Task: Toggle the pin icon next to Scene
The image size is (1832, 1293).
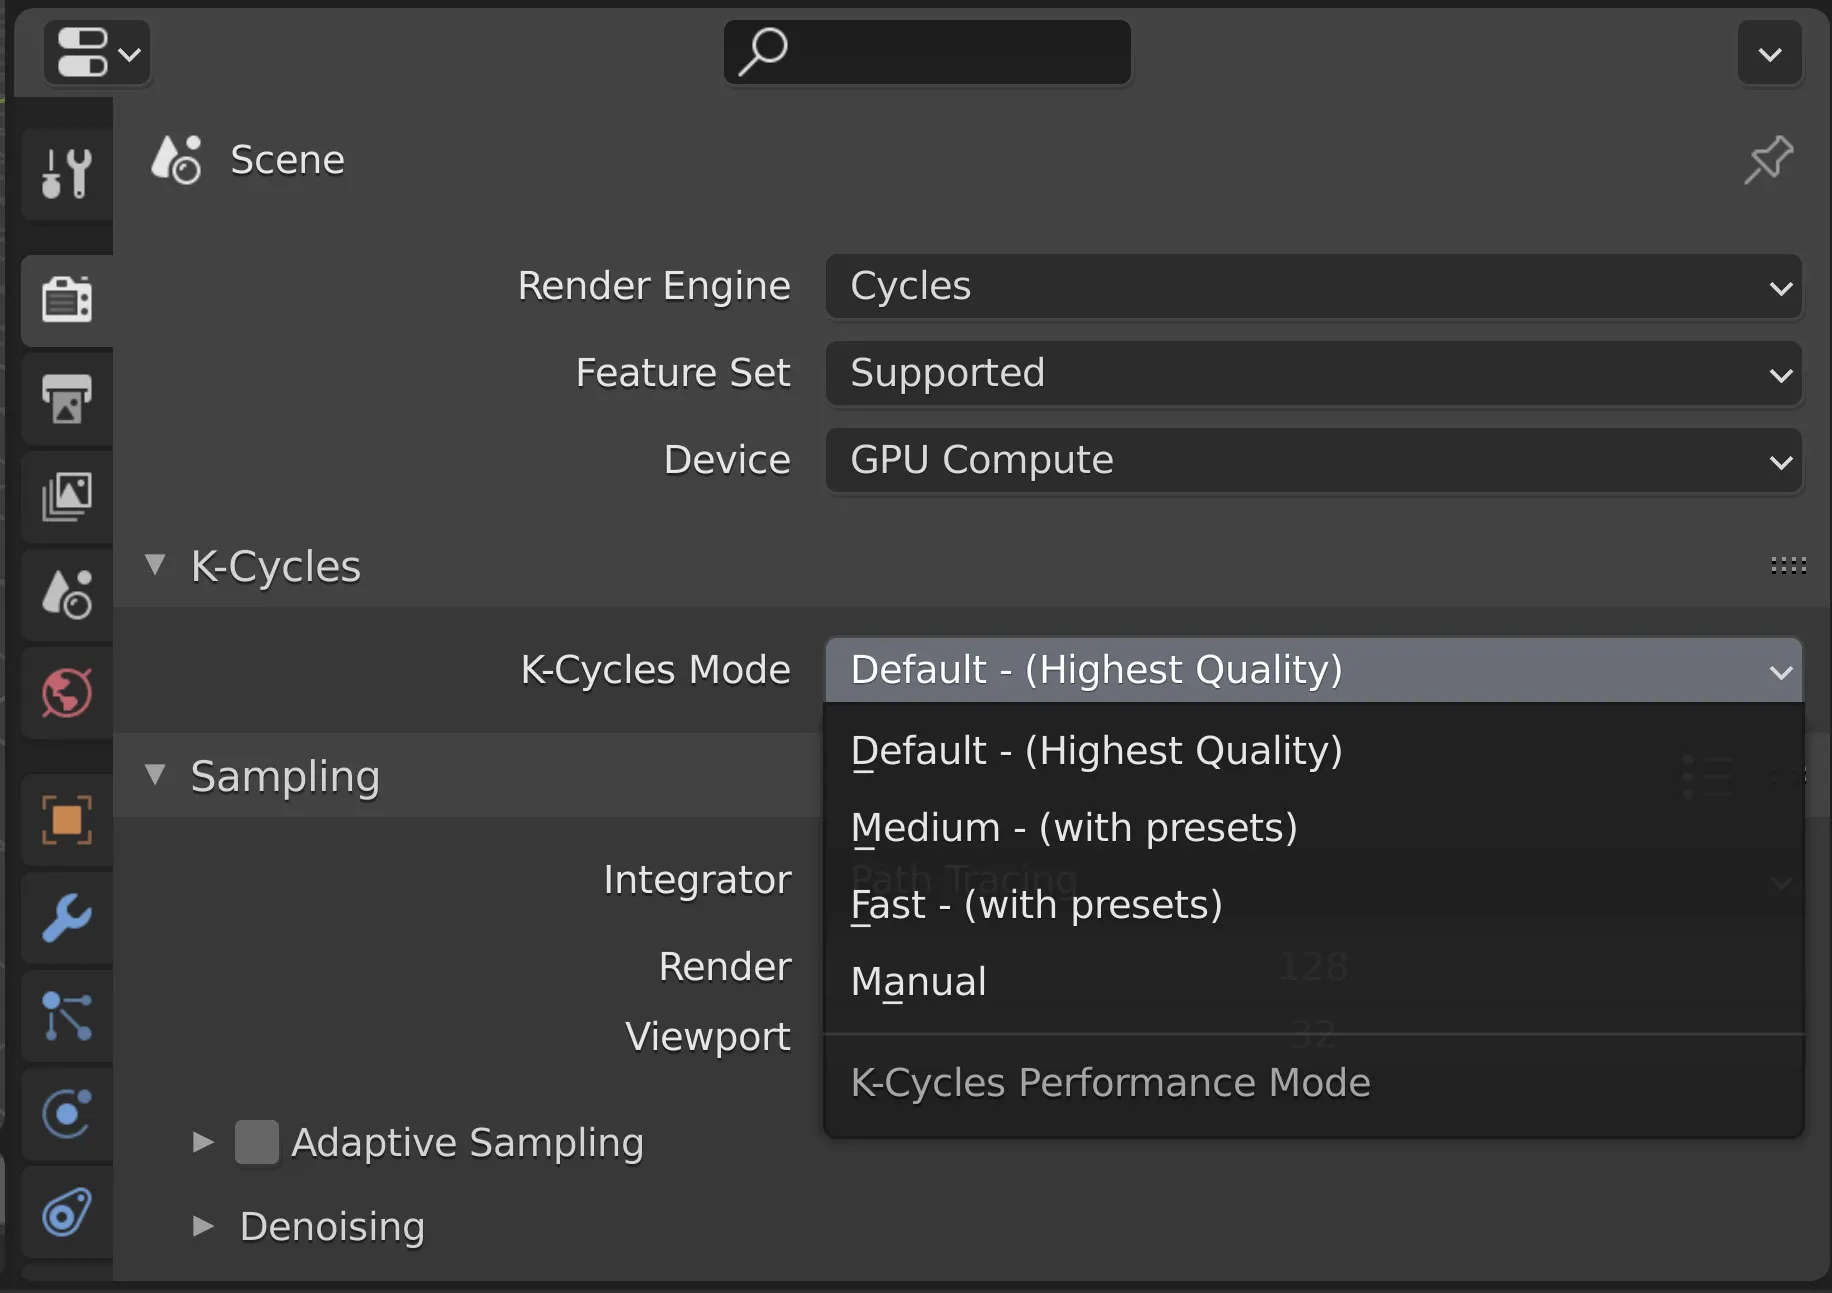Action: click(1768, 160)
